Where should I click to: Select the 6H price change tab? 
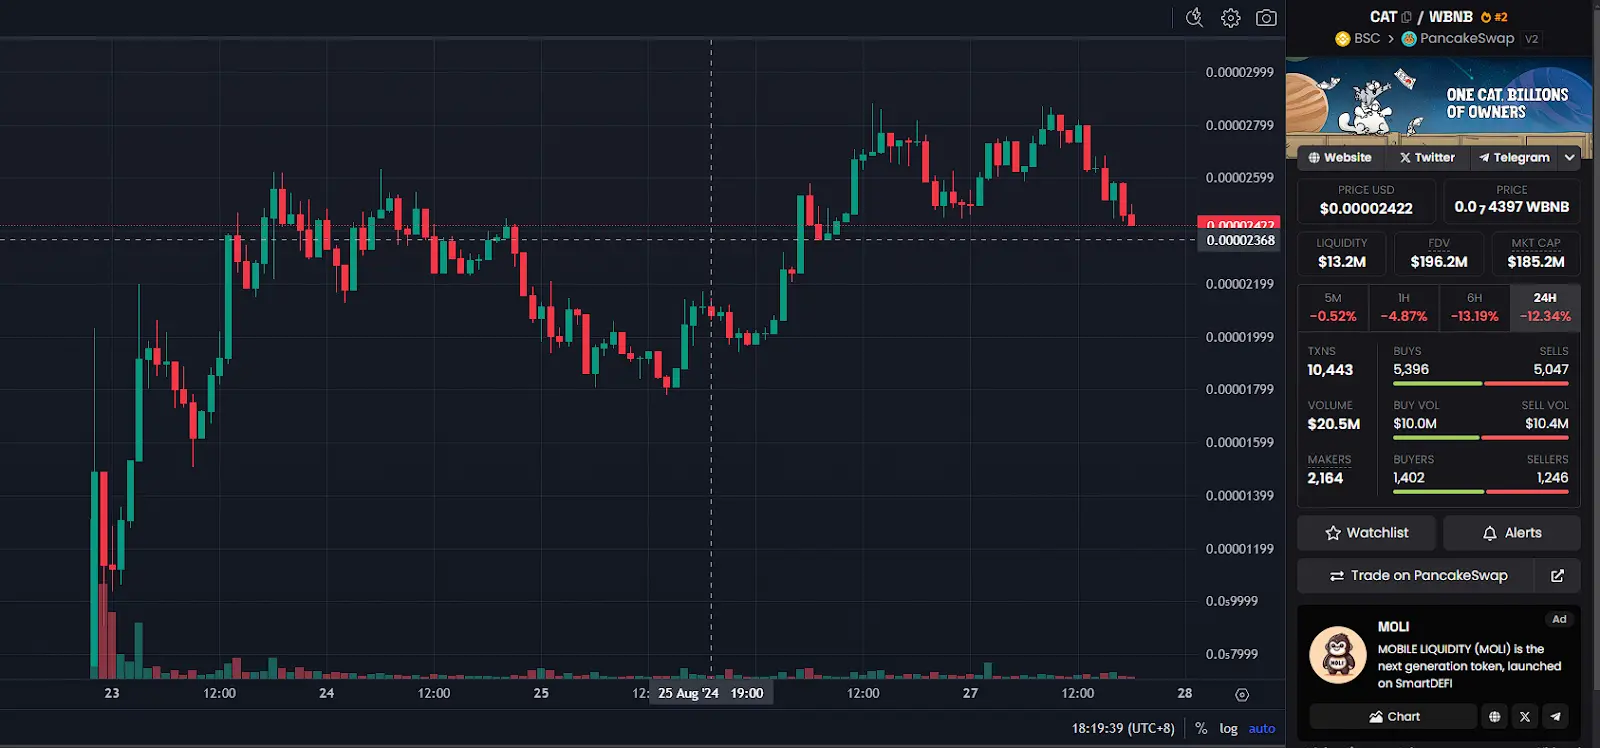[x=1475, y=308]
